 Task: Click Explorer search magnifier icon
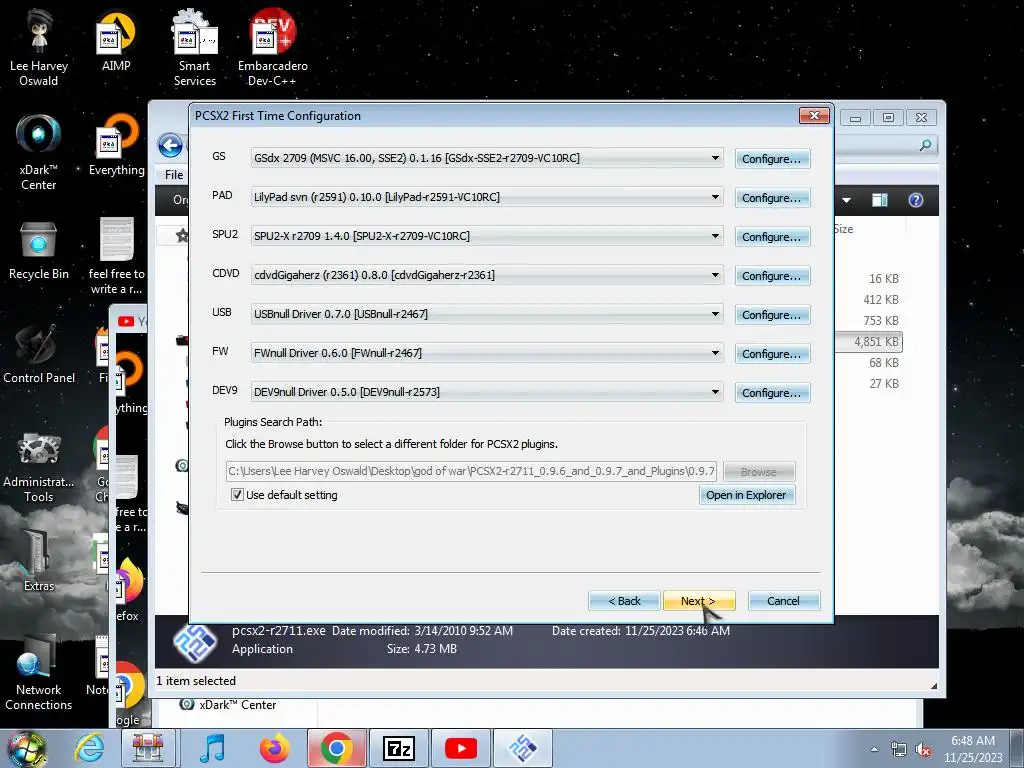(x=925, y=145)
